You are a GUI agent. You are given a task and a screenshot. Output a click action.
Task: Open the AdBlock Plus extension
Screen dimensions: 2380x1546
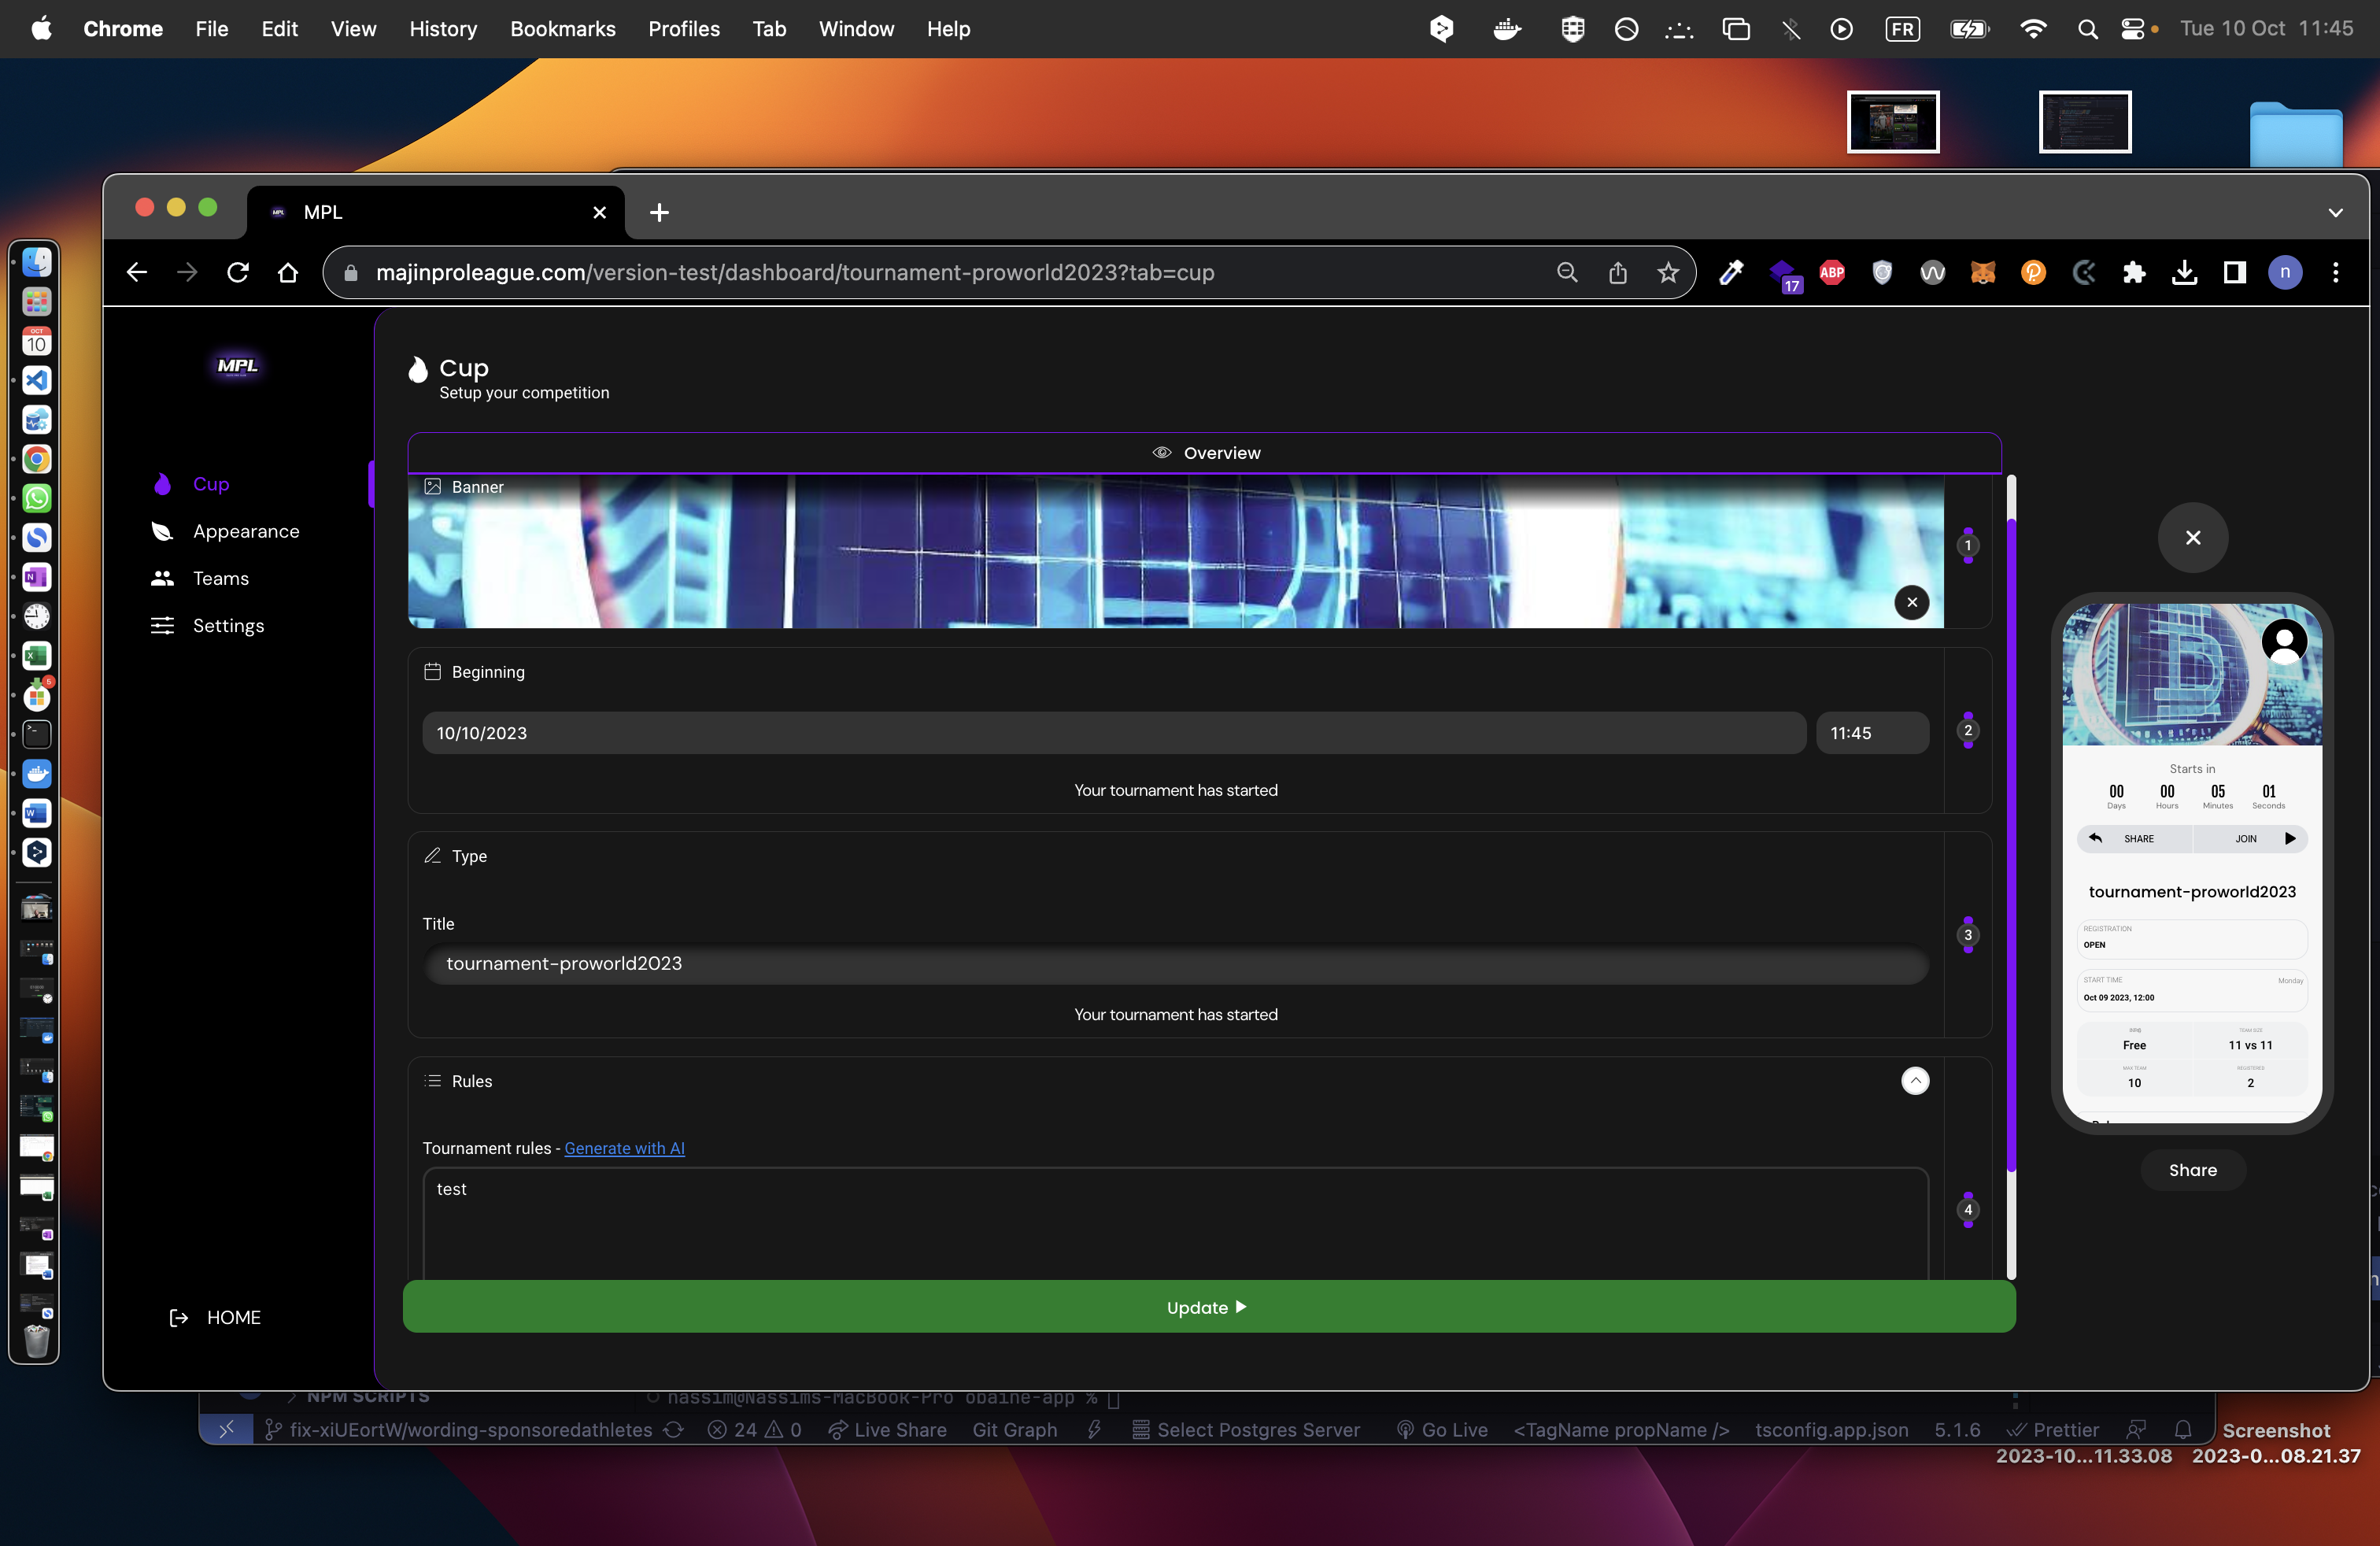(x=1832, y=272)
